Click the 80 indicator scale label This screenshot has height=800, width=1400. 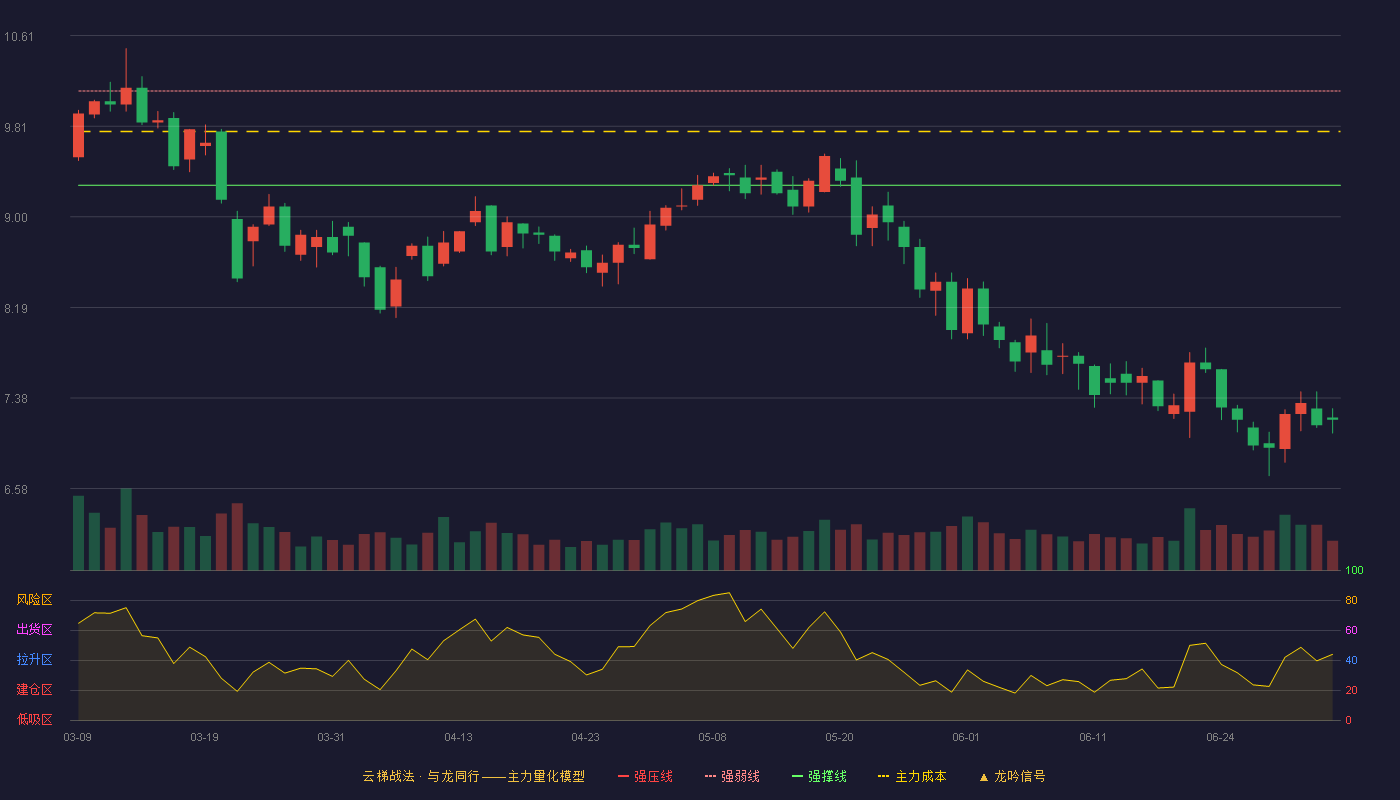(1351, 600)
